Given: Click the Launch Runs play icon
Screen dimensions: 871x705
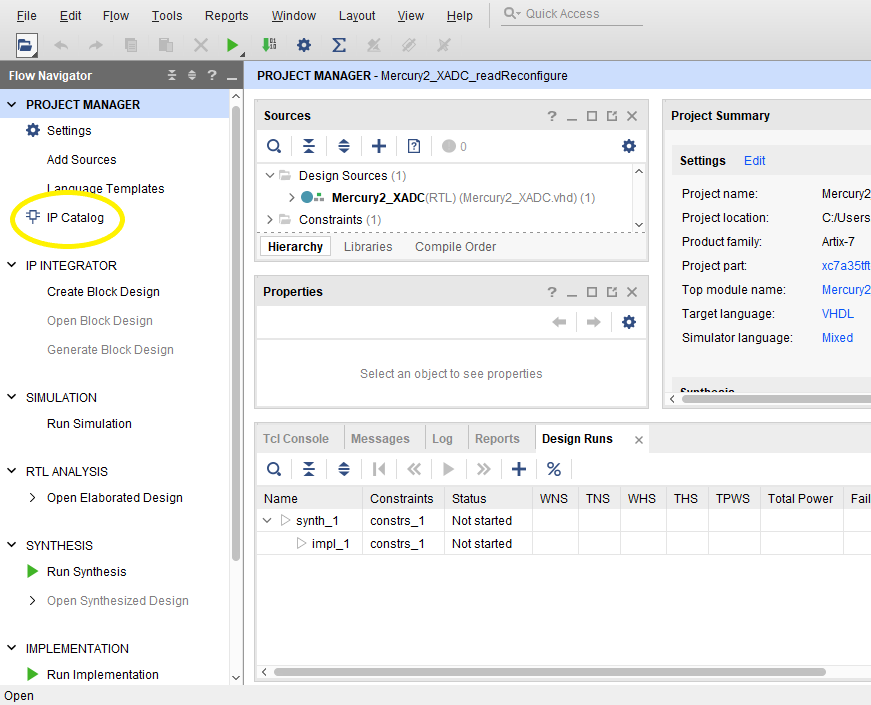Looking at the screenshot, I should [448, 469].
